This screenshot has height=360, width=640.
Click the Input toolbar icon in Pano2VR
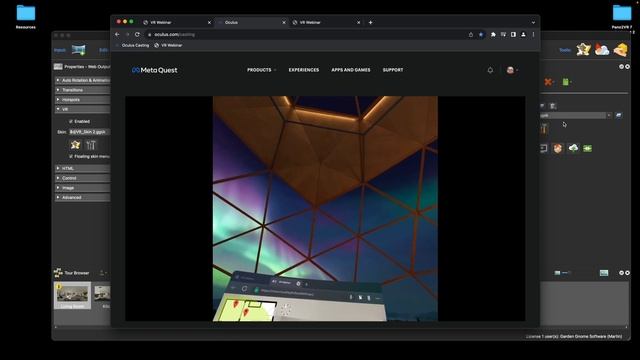pos(79,50)
